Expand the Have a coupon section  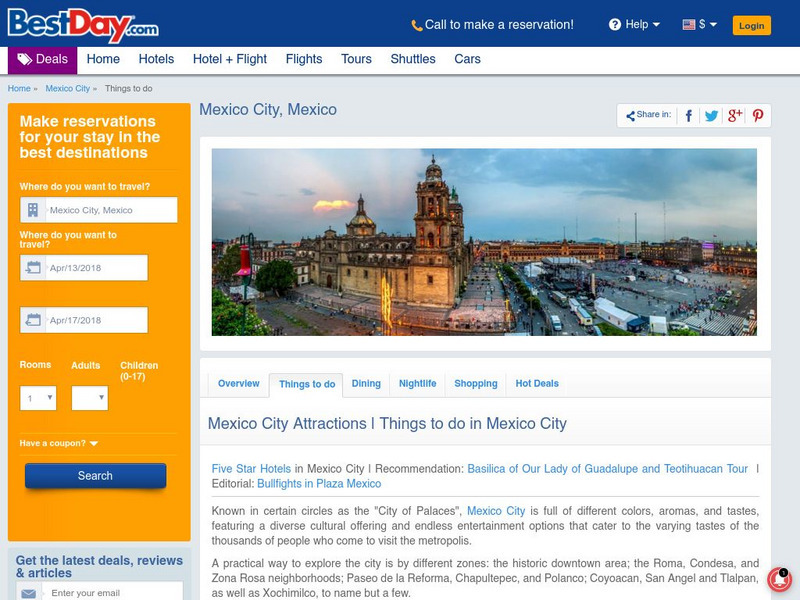click(59, 443)
